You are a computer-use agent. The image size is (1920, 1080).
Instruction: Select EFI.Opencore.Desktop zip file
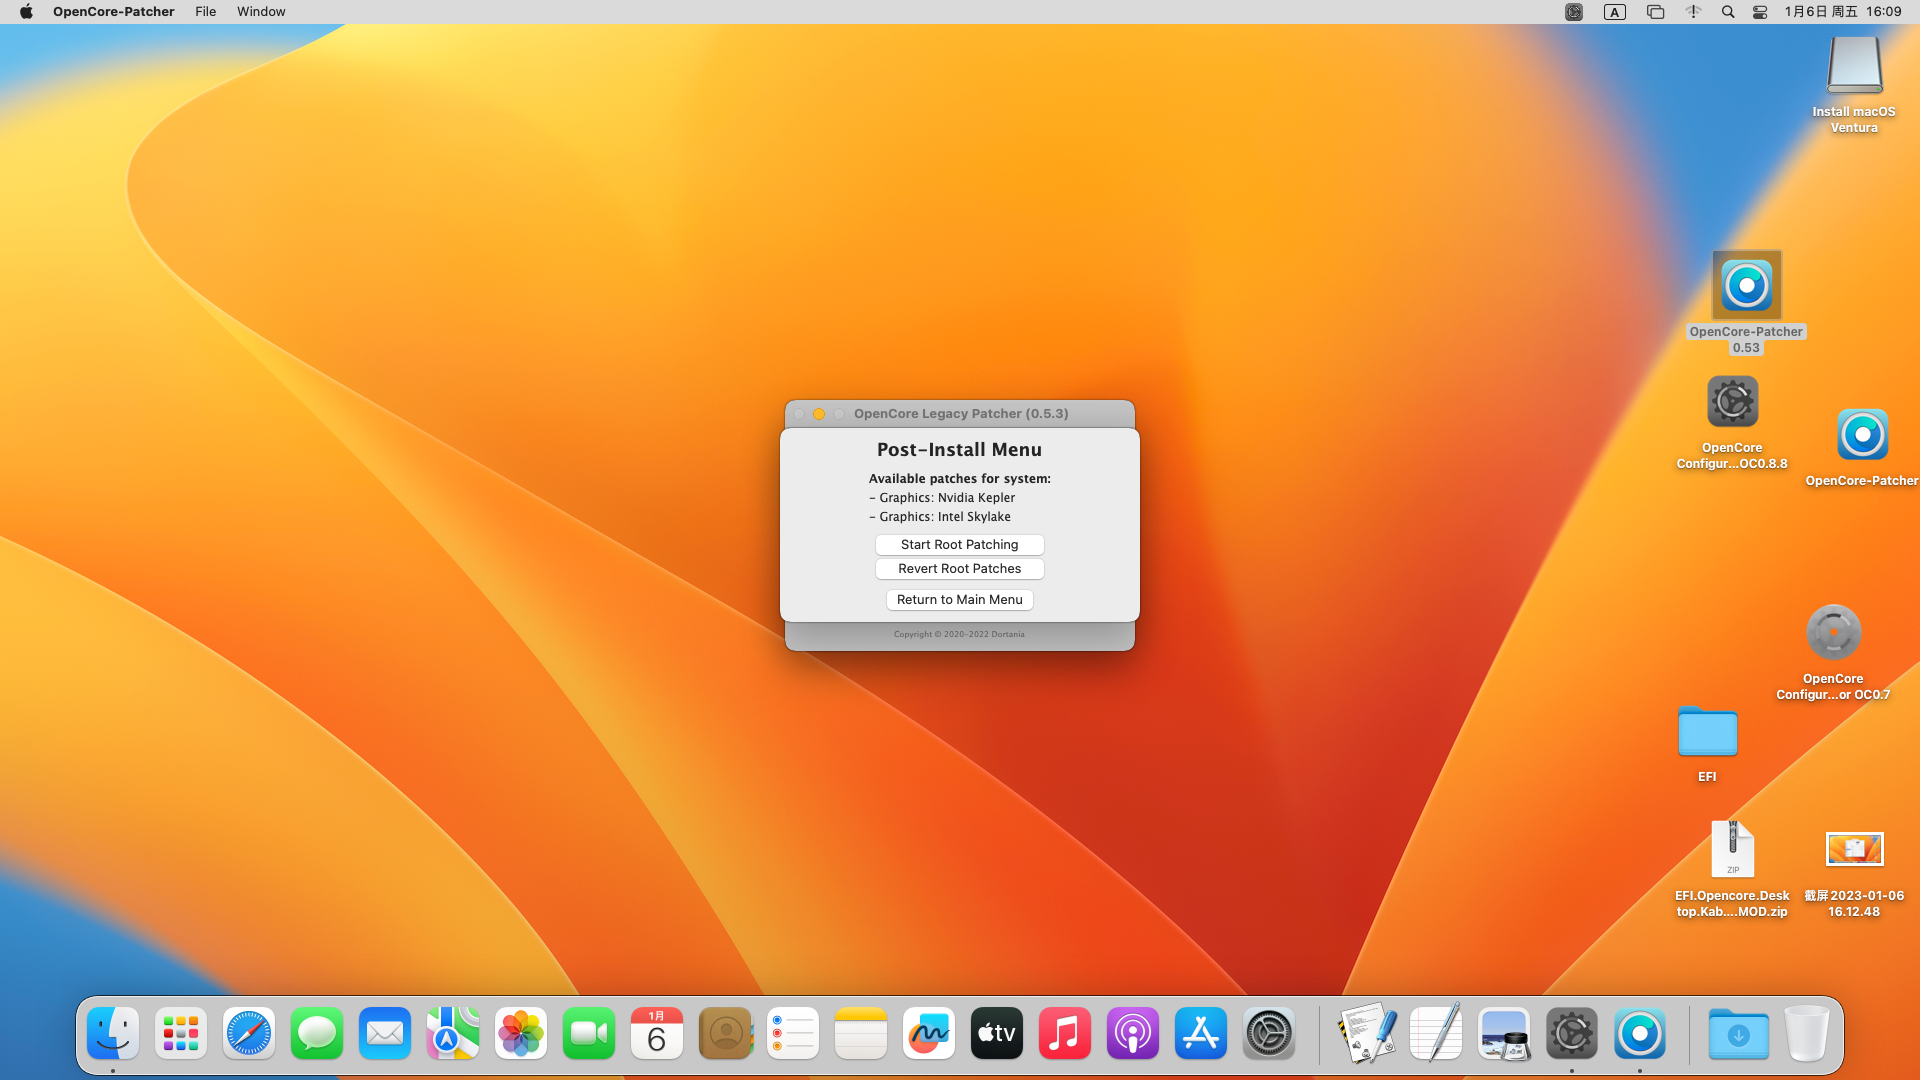(x=1732, y=849)
